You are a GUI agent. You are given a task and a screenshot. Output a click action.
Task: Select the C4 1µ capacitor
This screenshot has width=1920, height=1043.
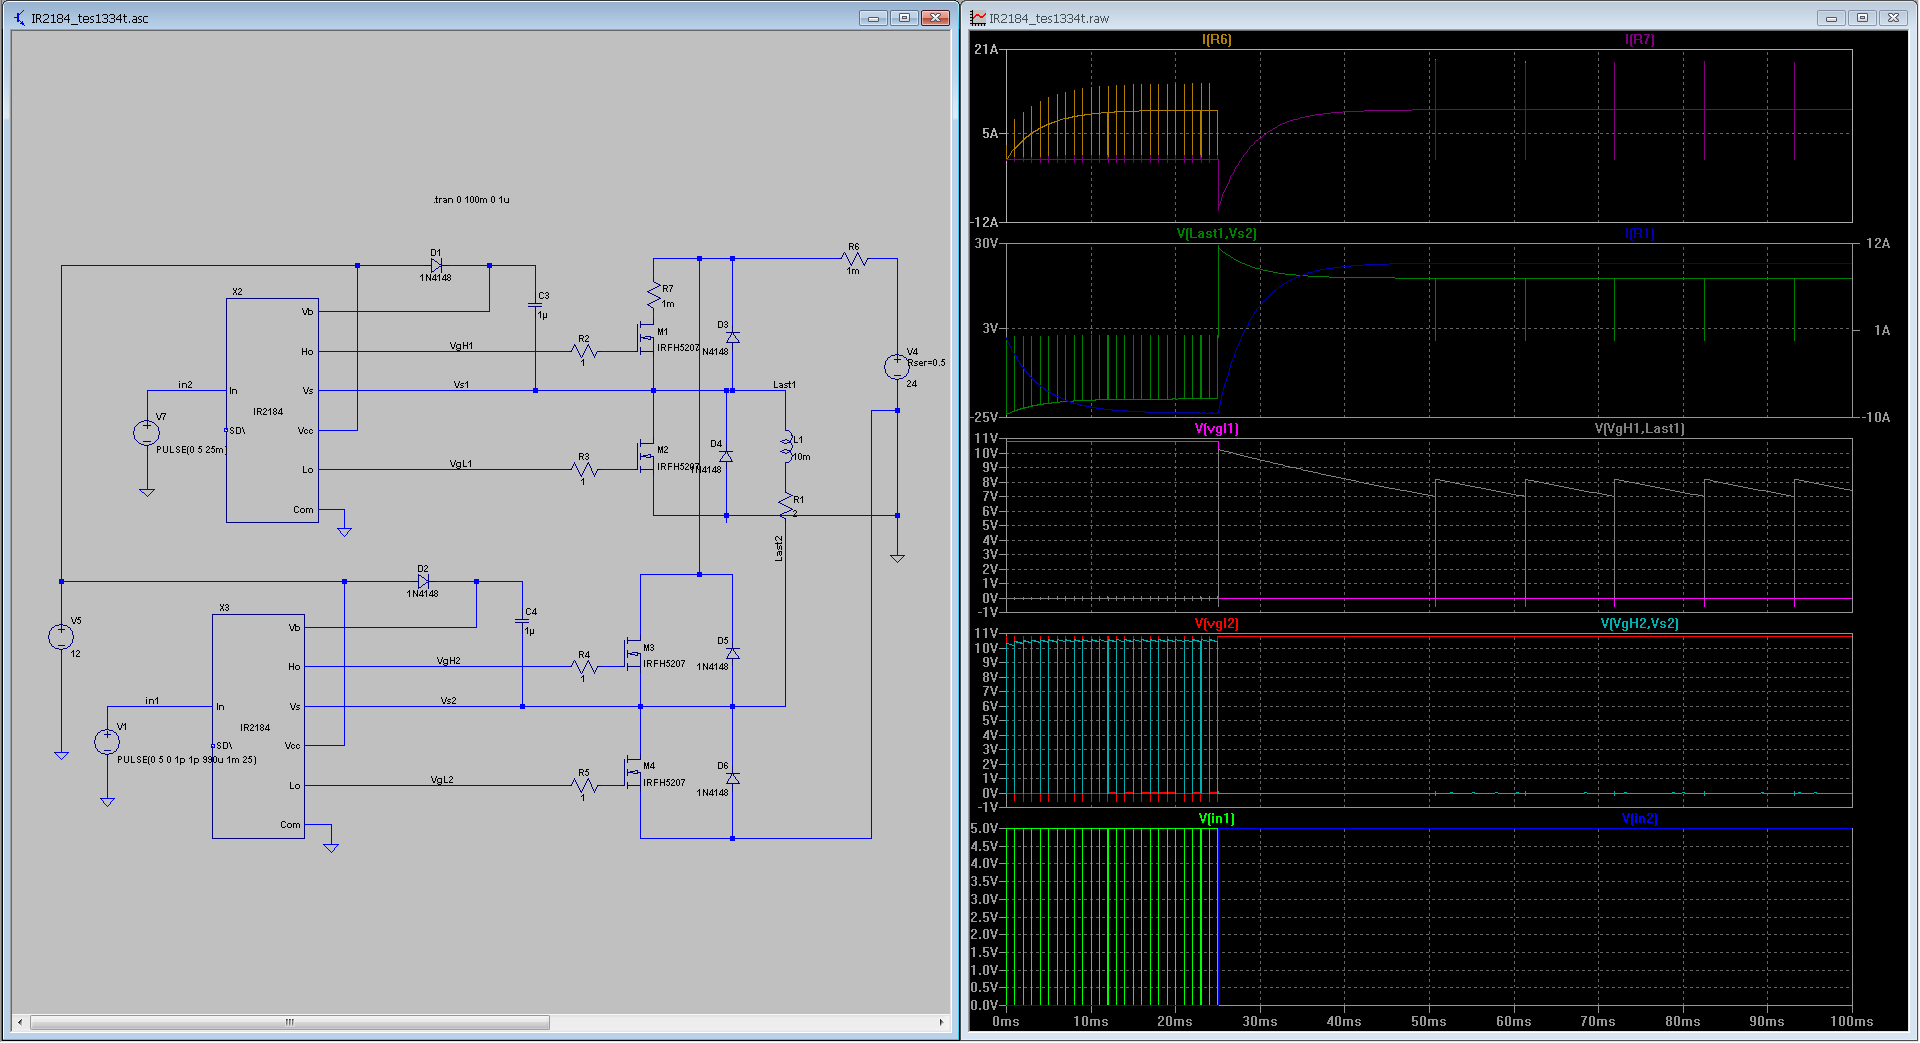522,621
